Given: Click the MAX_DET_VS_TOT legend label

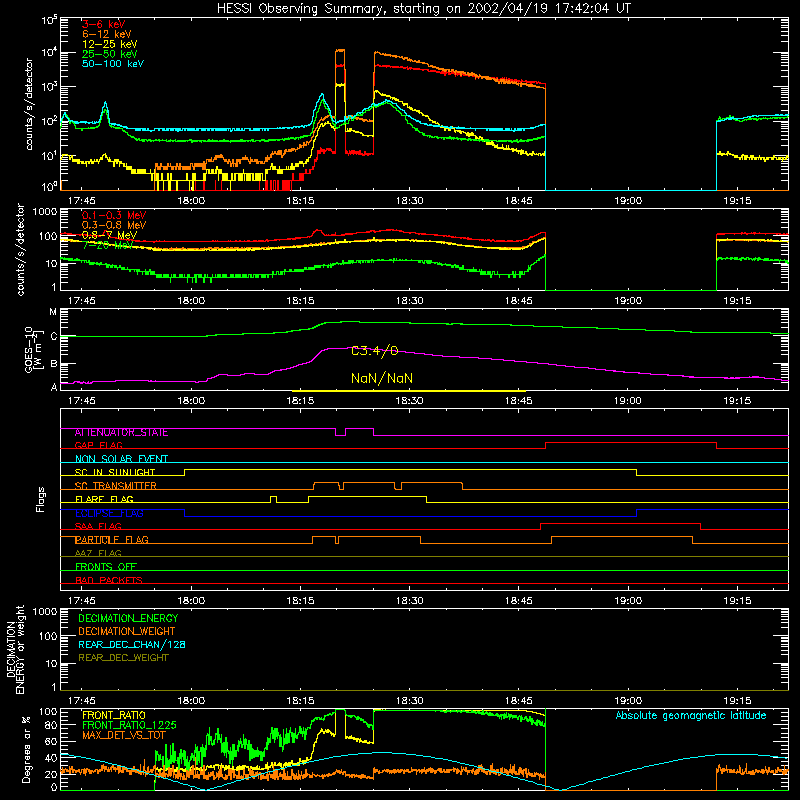Looking at the screenshot, I should point(124,735).
